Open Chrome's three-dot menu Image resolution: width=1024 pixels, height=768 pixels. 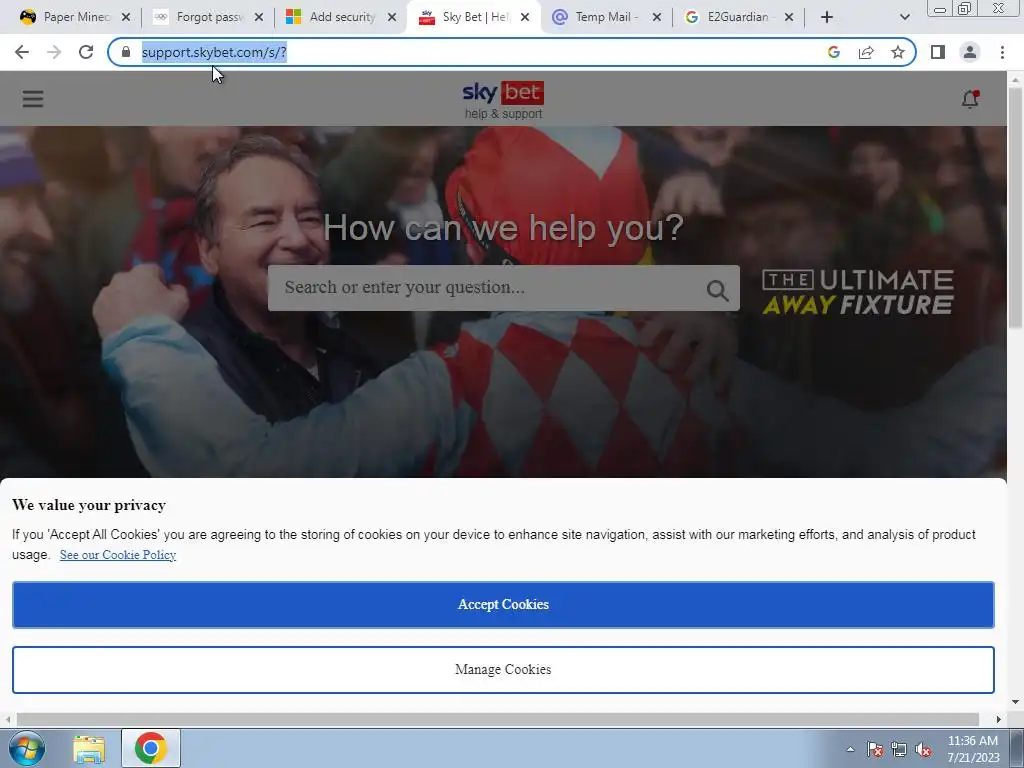pos(1002,52)
